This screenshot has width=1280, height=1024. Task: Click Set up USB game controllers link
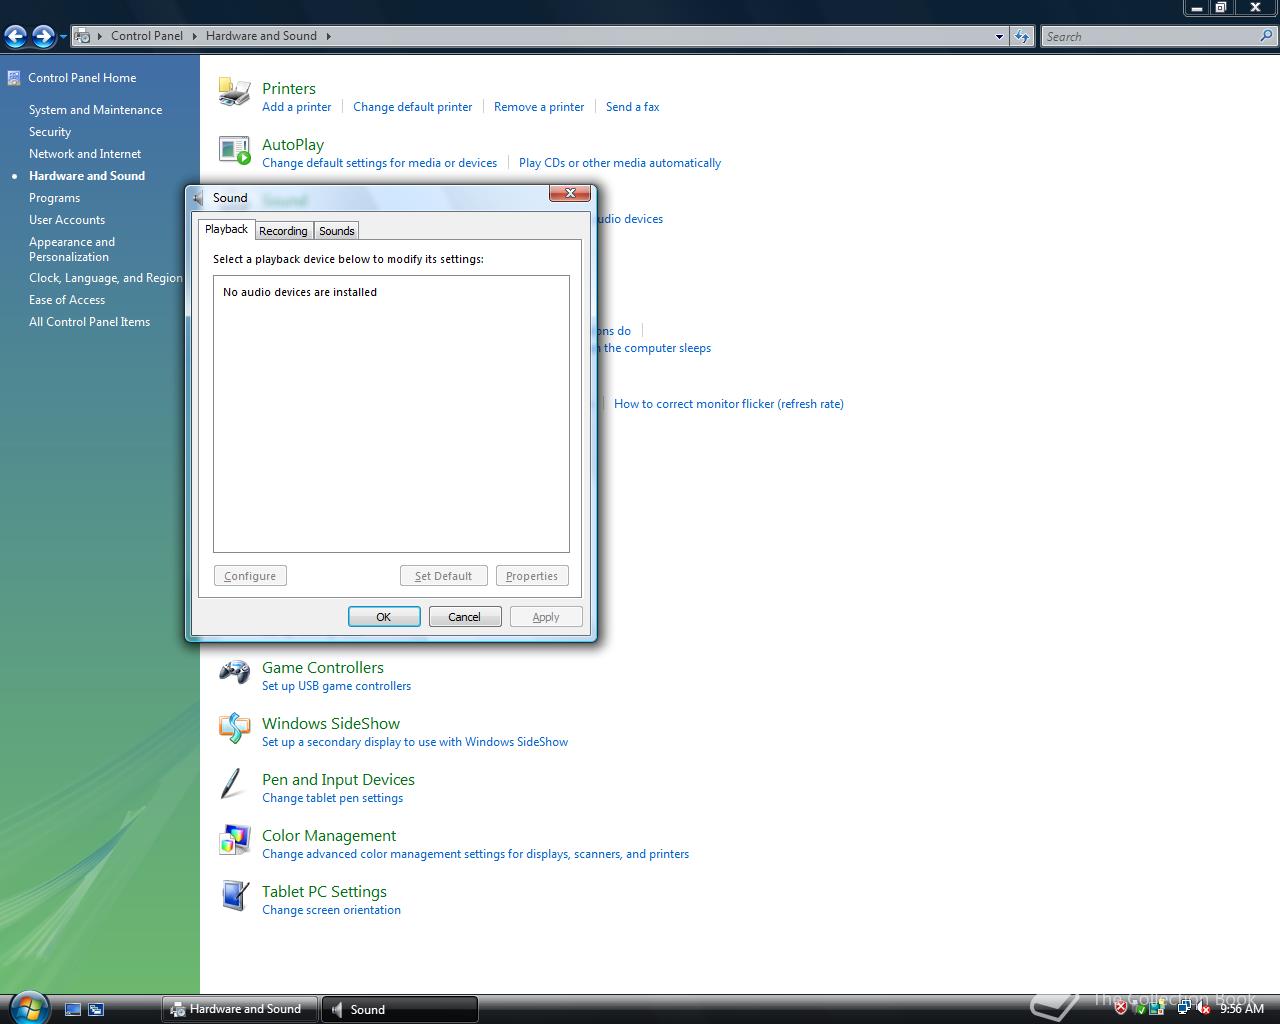[x=336, y=686]
